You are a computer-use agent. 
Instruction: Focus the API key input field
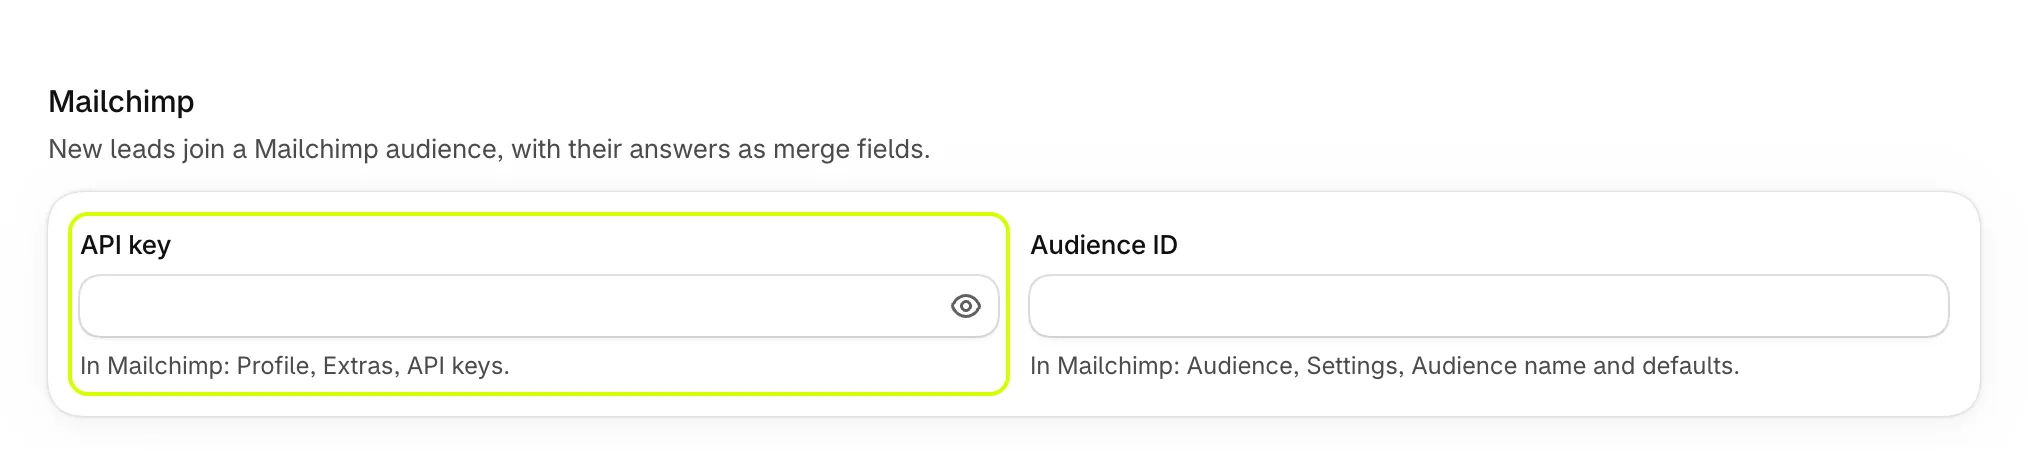pyautogui.click(x=539, y=306)
